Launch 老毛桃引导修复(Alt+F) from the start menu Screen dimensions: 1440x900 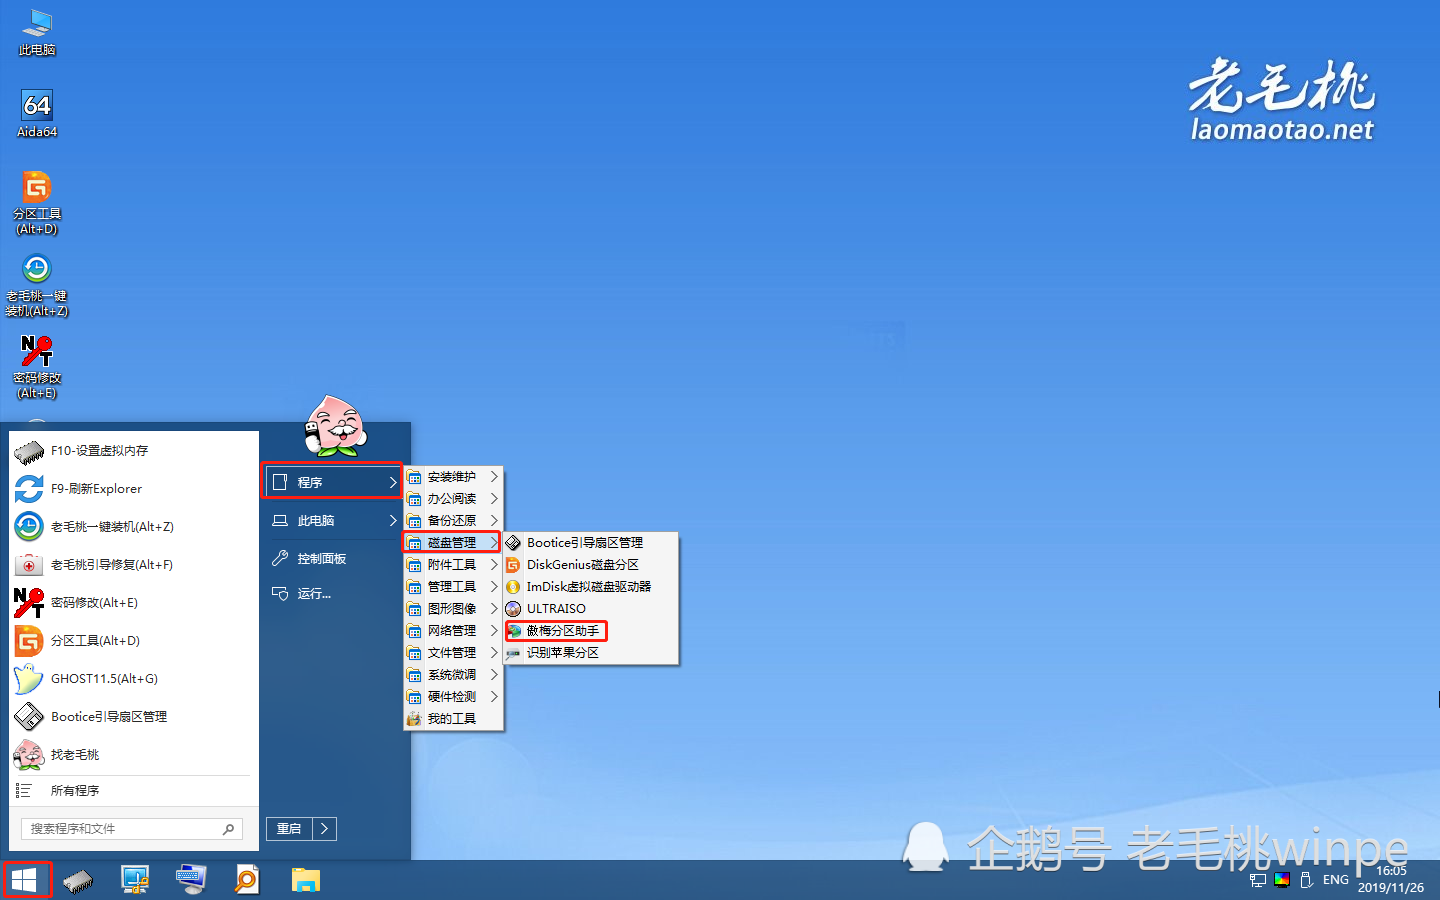tap(134, 565)
